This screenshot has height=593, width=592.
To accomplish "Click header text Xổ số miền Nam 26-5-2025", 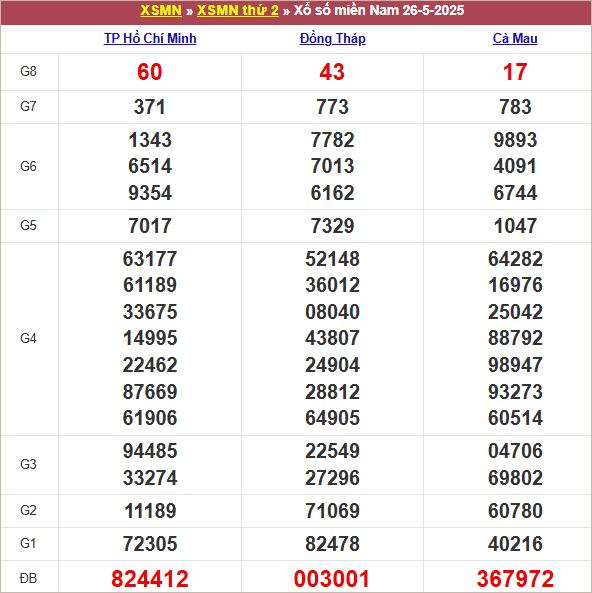I will (x=379, y=10).
